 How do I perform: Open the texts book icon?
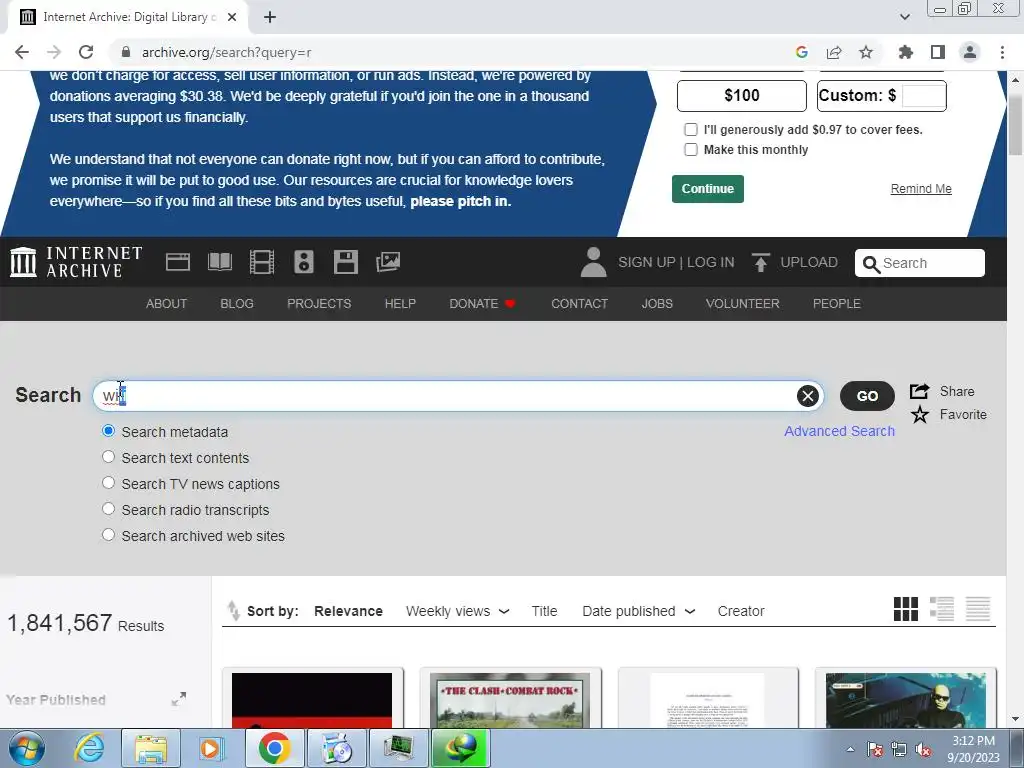click(219, 263)
